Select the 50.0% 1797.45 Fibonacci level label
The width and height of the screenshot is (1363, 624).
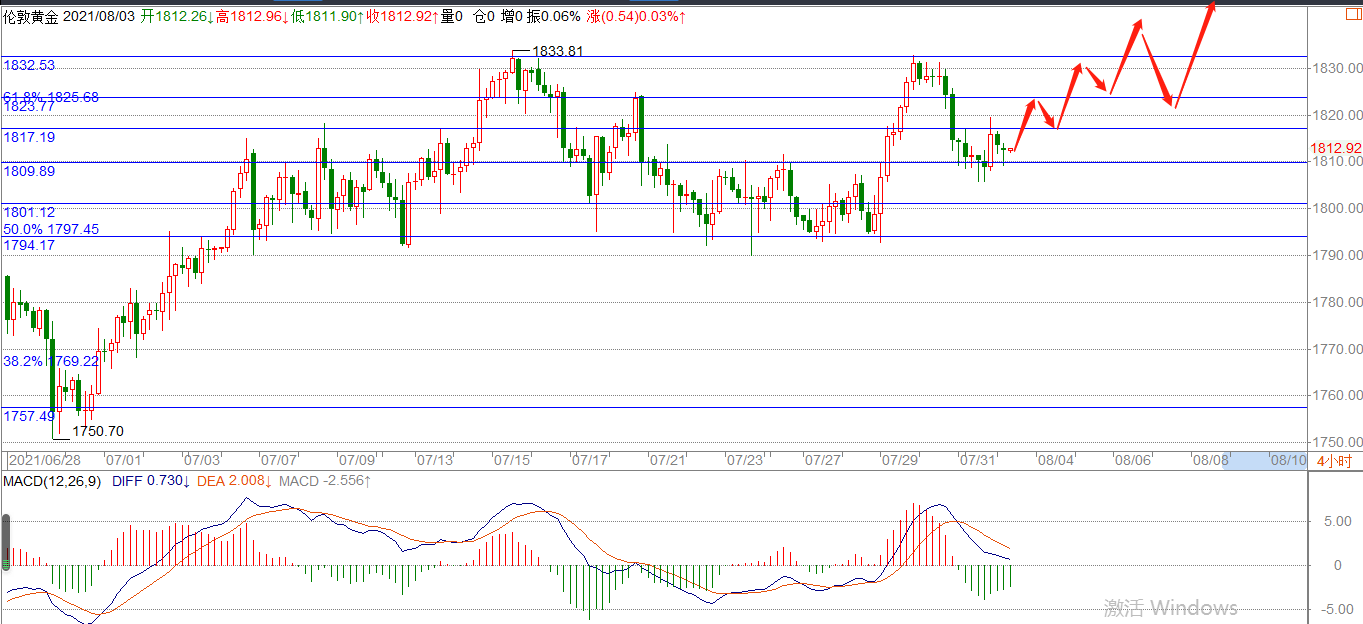(x=51, y=229)
